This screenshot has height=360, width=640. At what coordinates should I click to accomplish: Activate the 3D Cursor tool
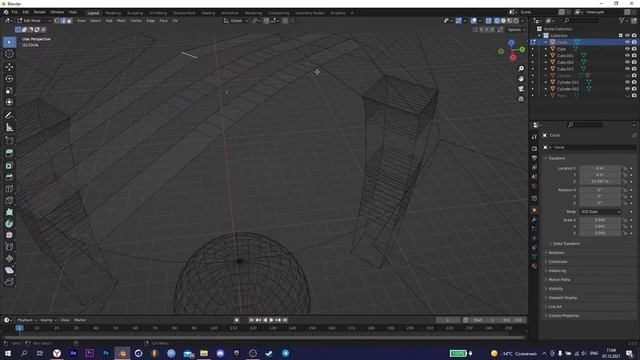(9, 54)
